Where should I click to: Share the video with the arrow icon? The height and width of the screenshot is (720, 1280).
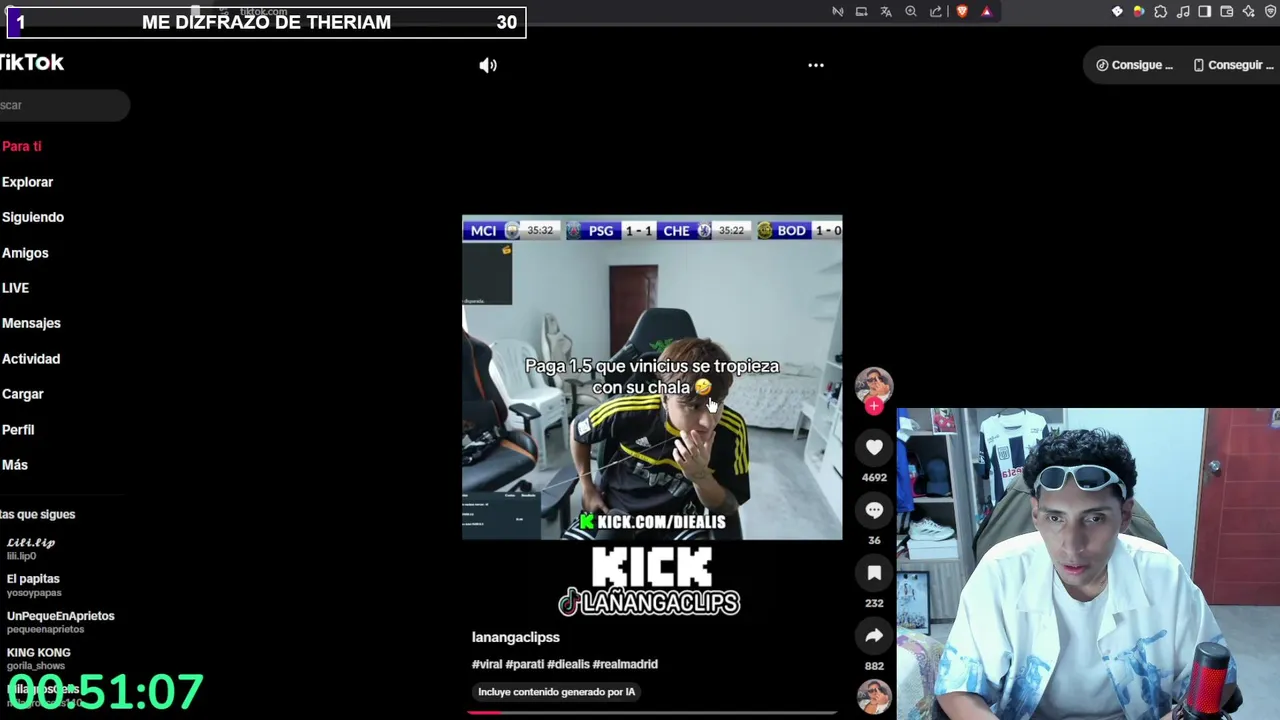click(x=874, y=635)
